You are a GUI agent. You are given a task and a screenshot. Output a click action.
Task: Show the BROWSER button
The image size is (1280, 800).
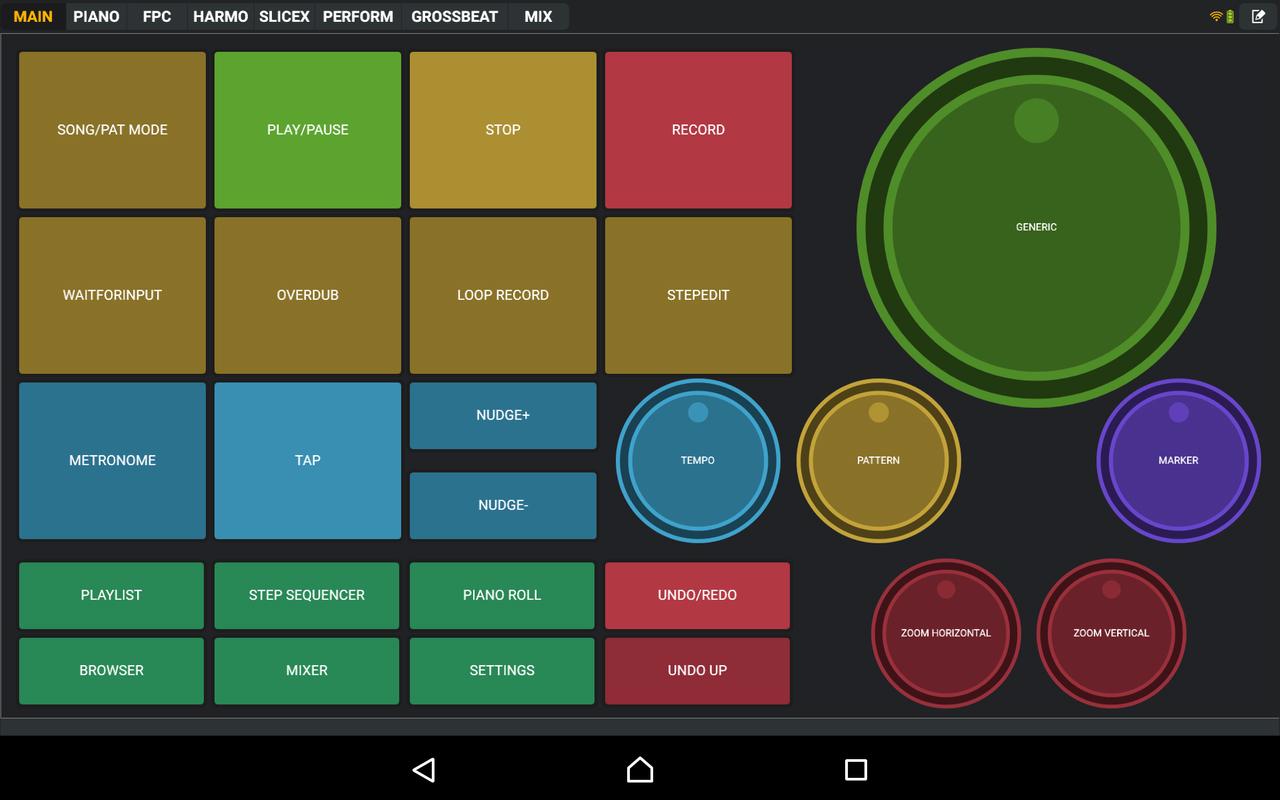coord(111,670)
